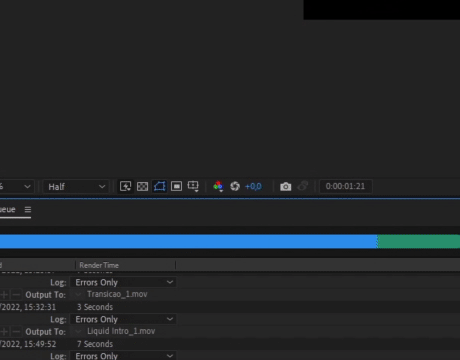This screenshot has width=460, height=360.
Task: Toggle mask and shape path visibility
Action: coord(160,186)
